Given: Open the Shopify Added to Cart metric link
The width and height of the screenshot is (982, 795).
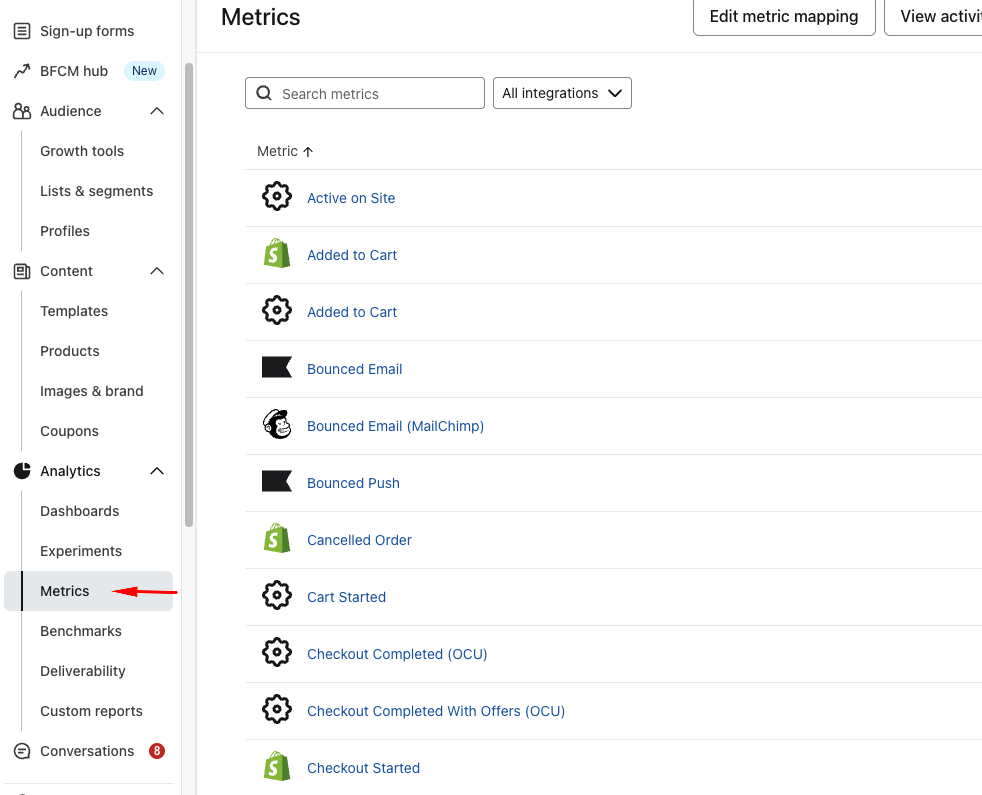Looking at the screenshot, I should [x=352, y=255].
